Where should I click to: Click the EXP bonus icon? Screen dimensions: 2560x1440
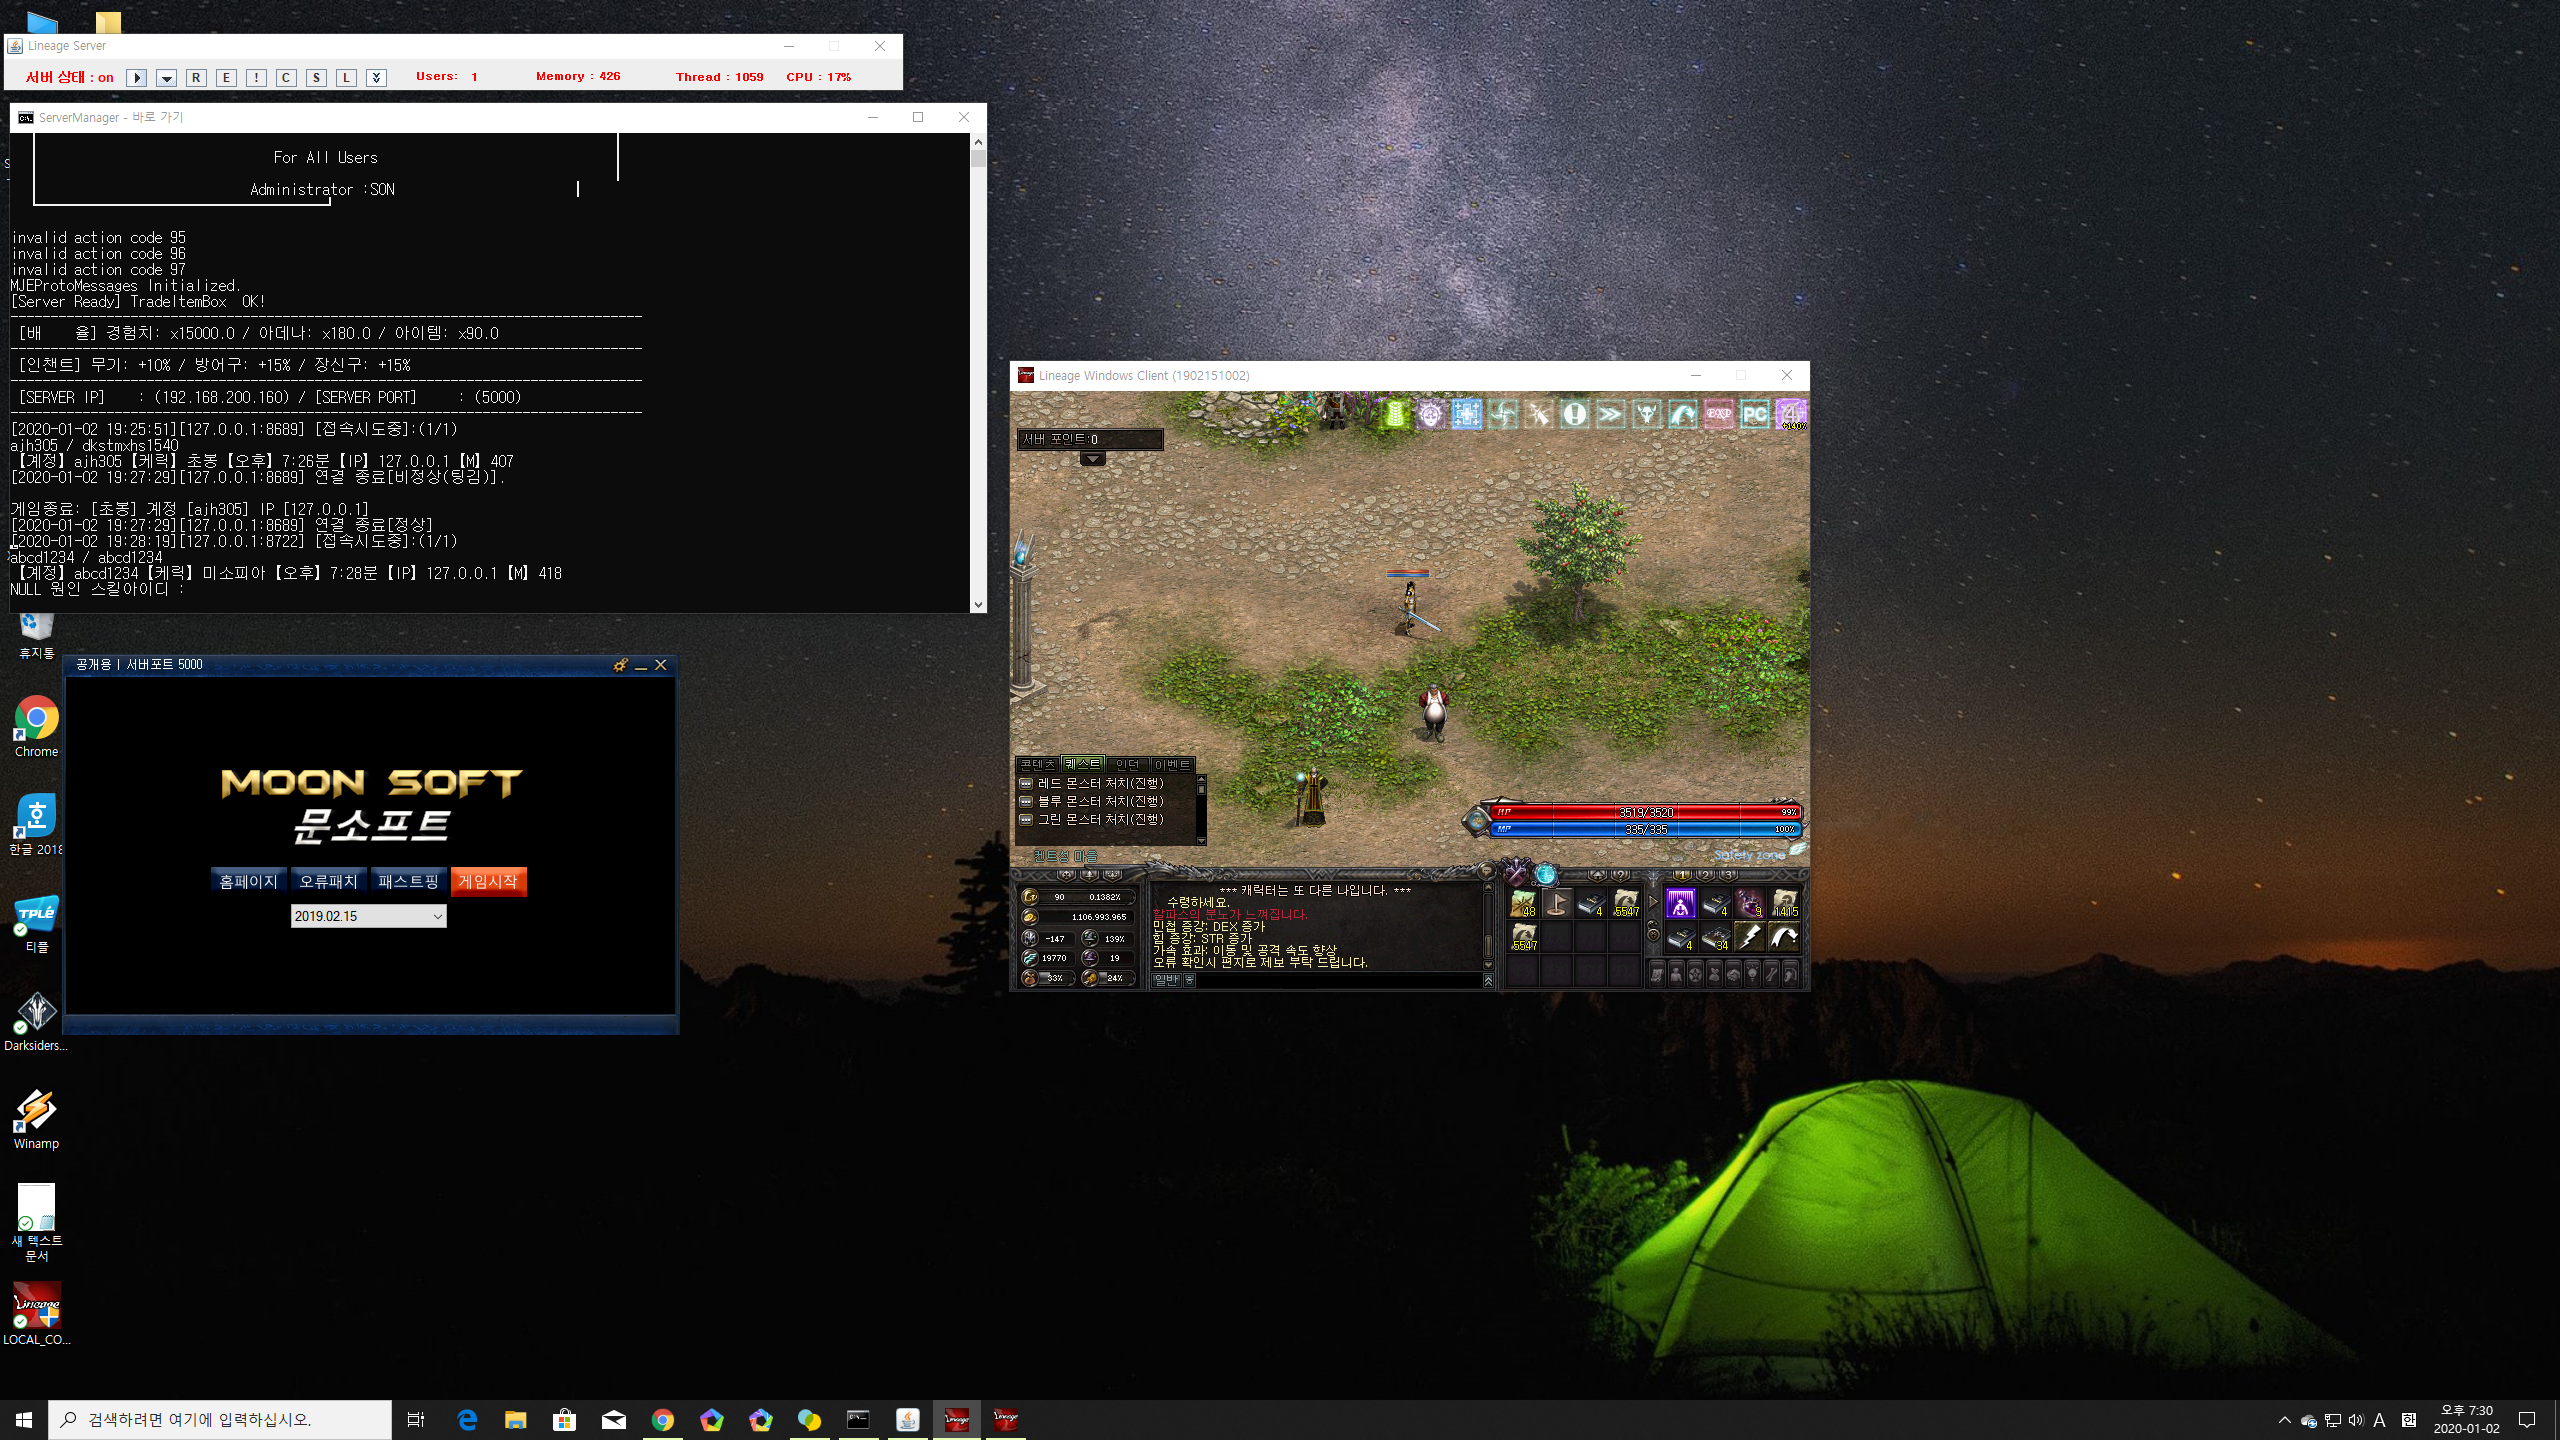point(1719,414)
